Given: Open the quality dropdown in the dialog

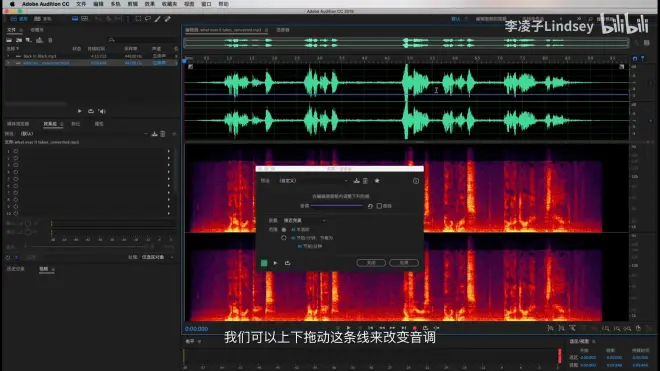Looking at the screenshot, I should coord(304,220).
